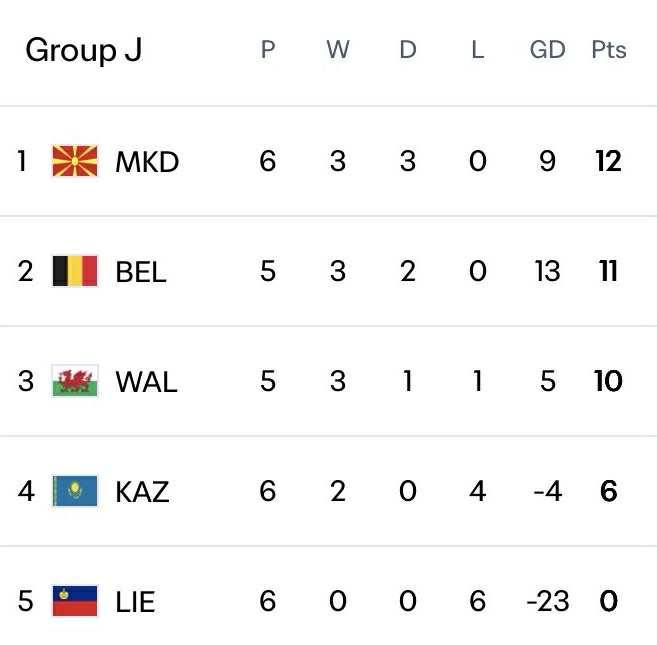Image resolution: width=657 pixels, height=645 pixels.
Task: Click the D (draws) column header
Action: tap(407, 50)
